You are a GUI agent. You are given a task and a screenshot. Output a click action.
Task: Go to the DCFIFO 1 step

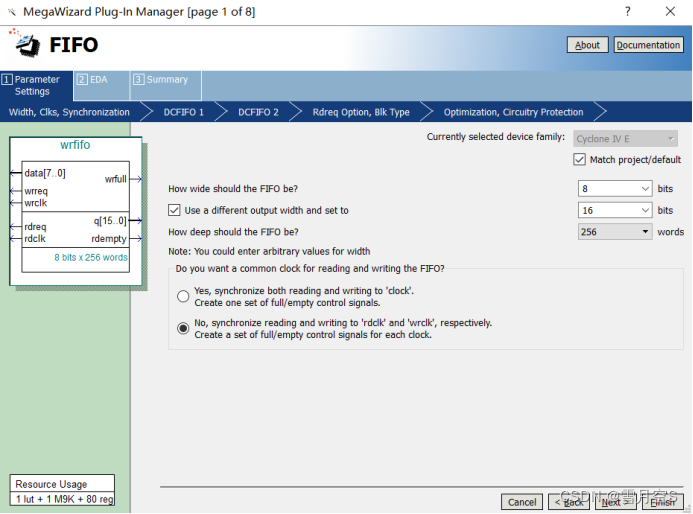click(183, 112)
